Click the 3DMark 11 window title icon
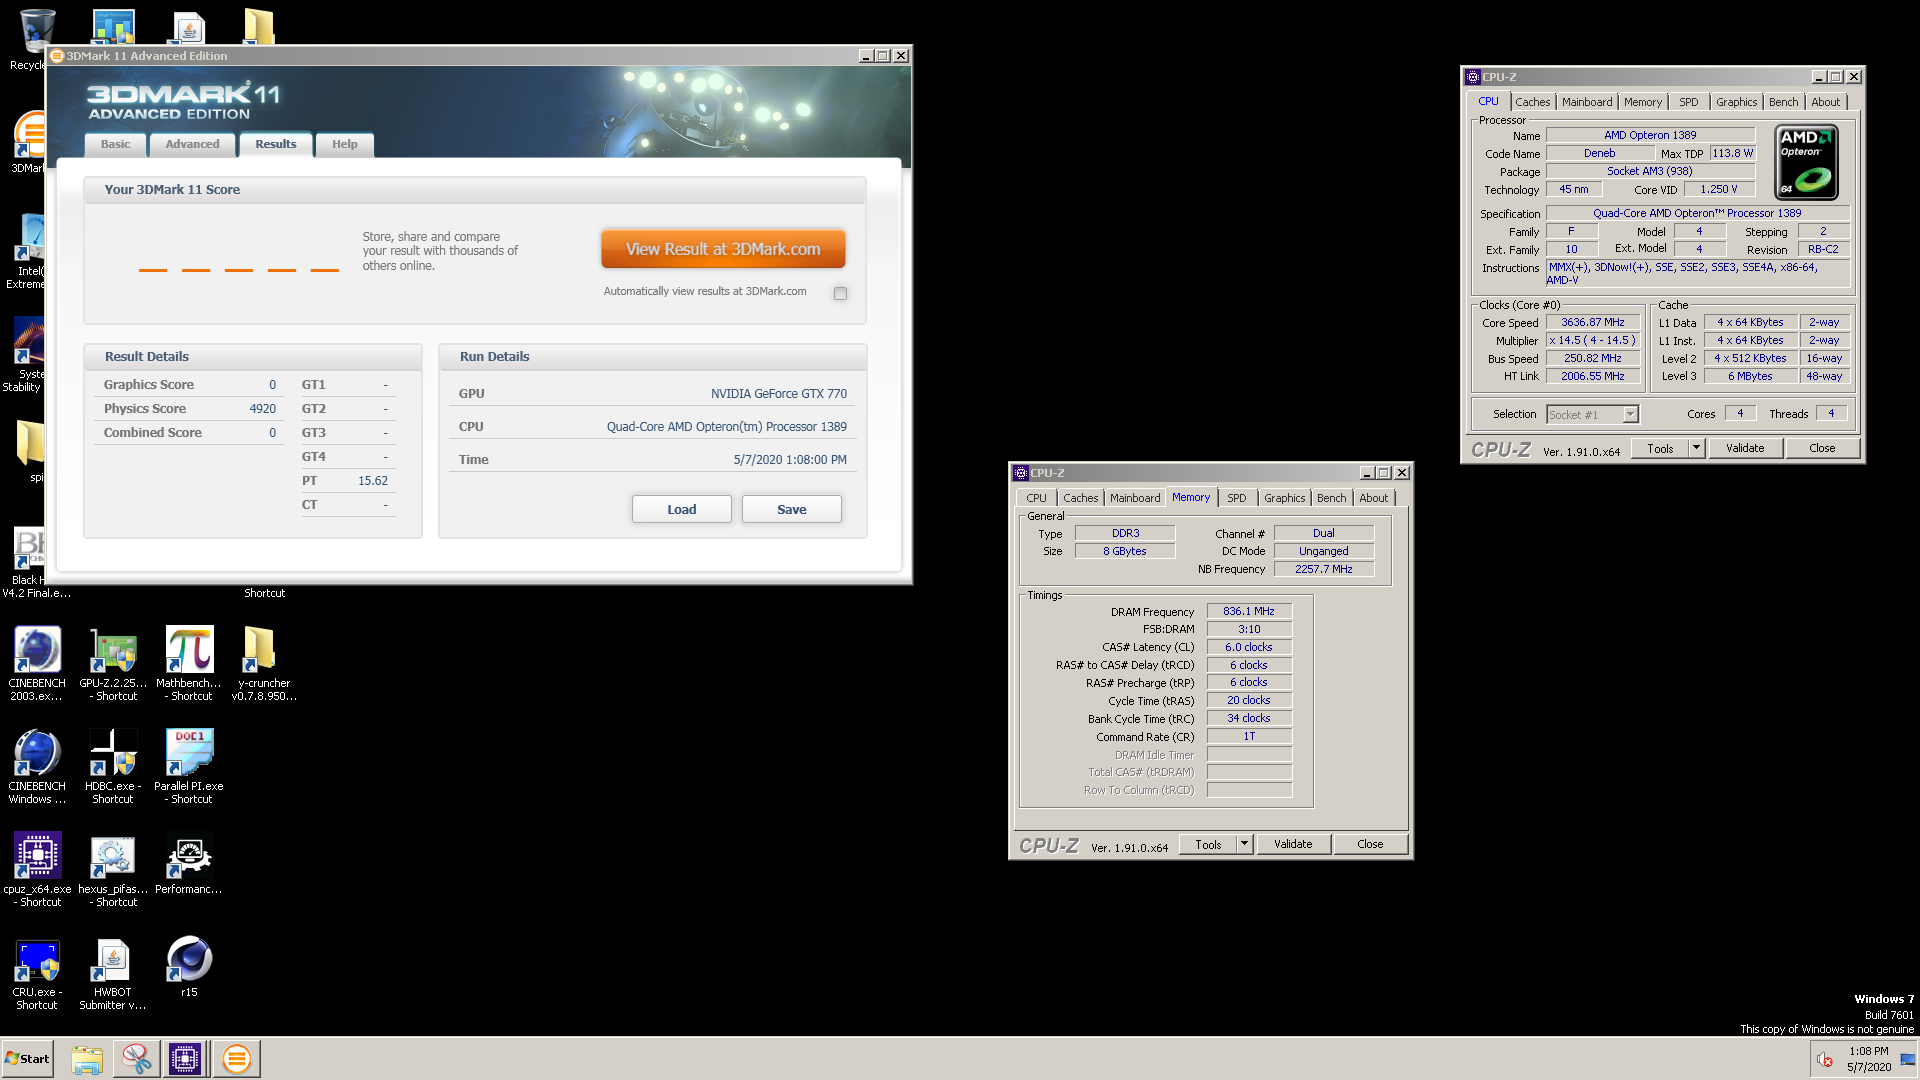The image size is (1920, 1080). click(57, 56)
